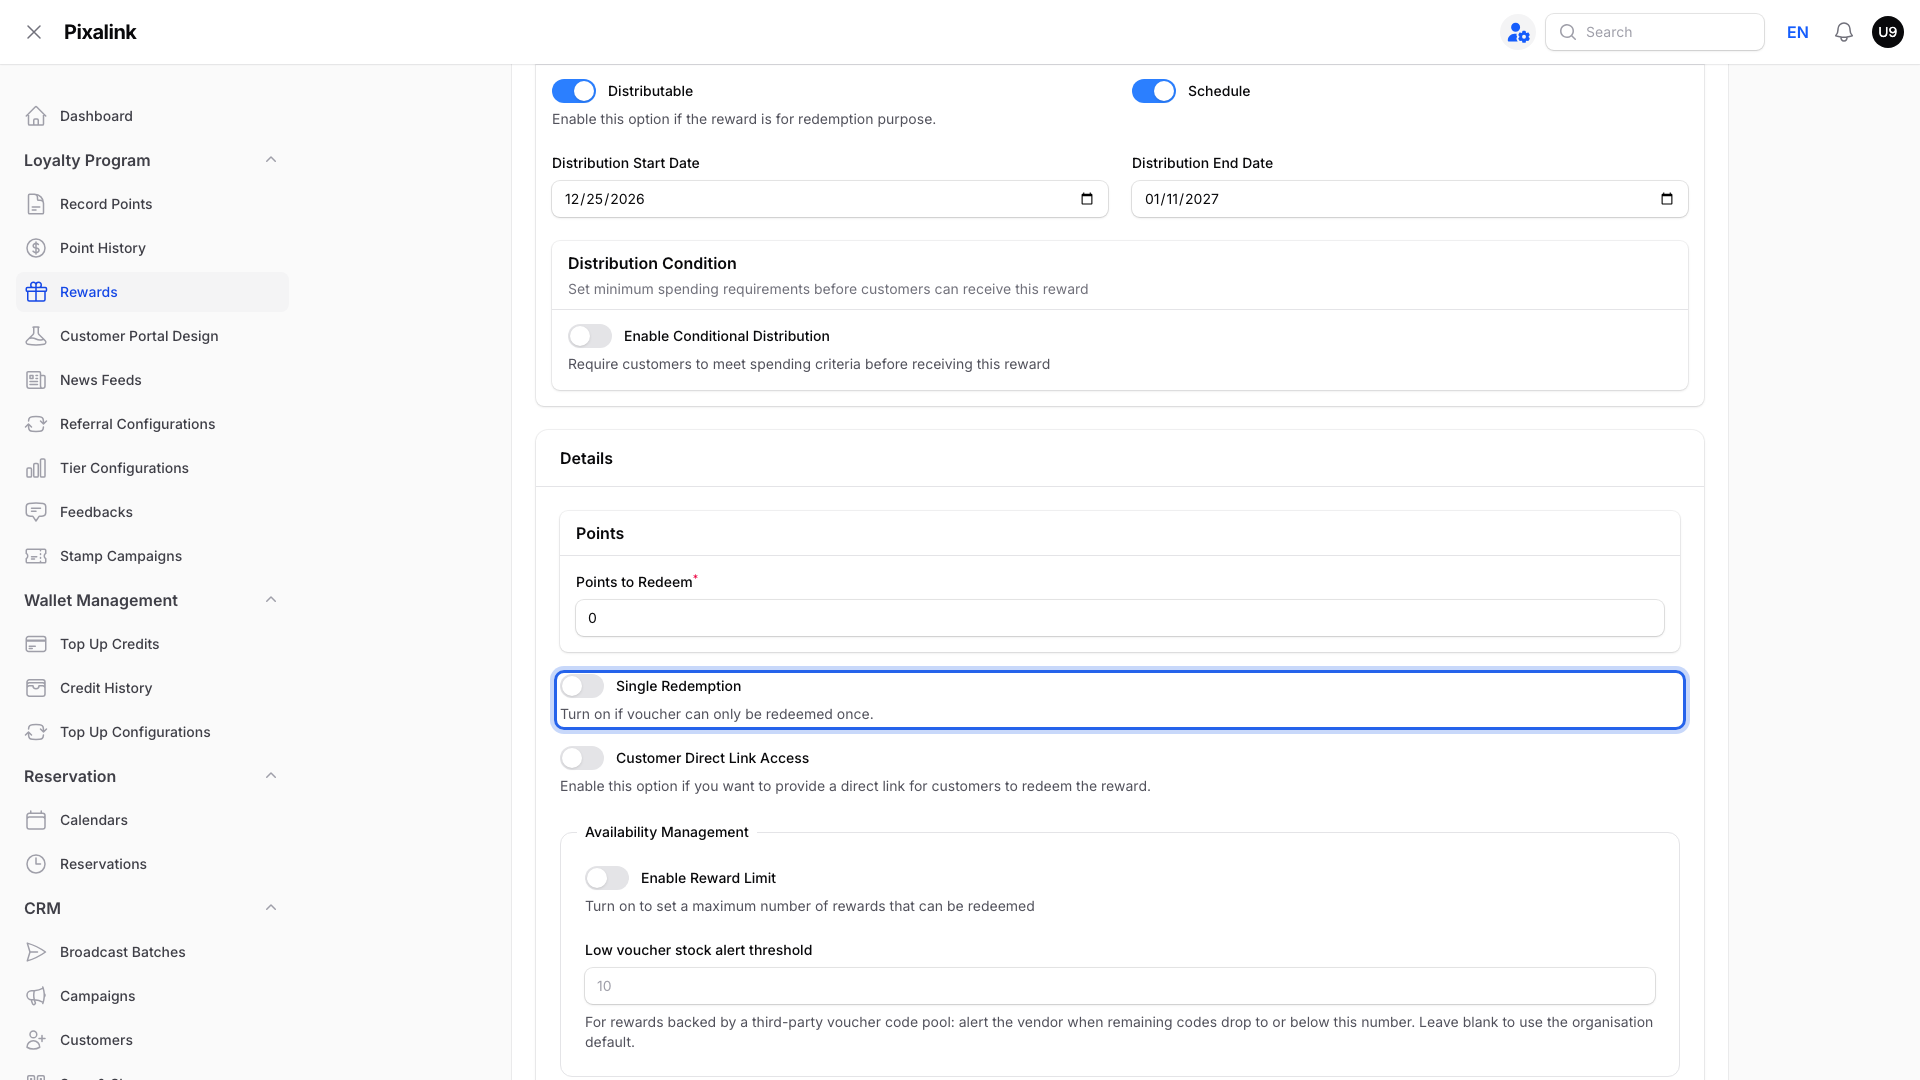The height and width of the screenshot is (1080, 1920).
Task: Click the Campaigns megaphone icon
Action: point(36,996)
